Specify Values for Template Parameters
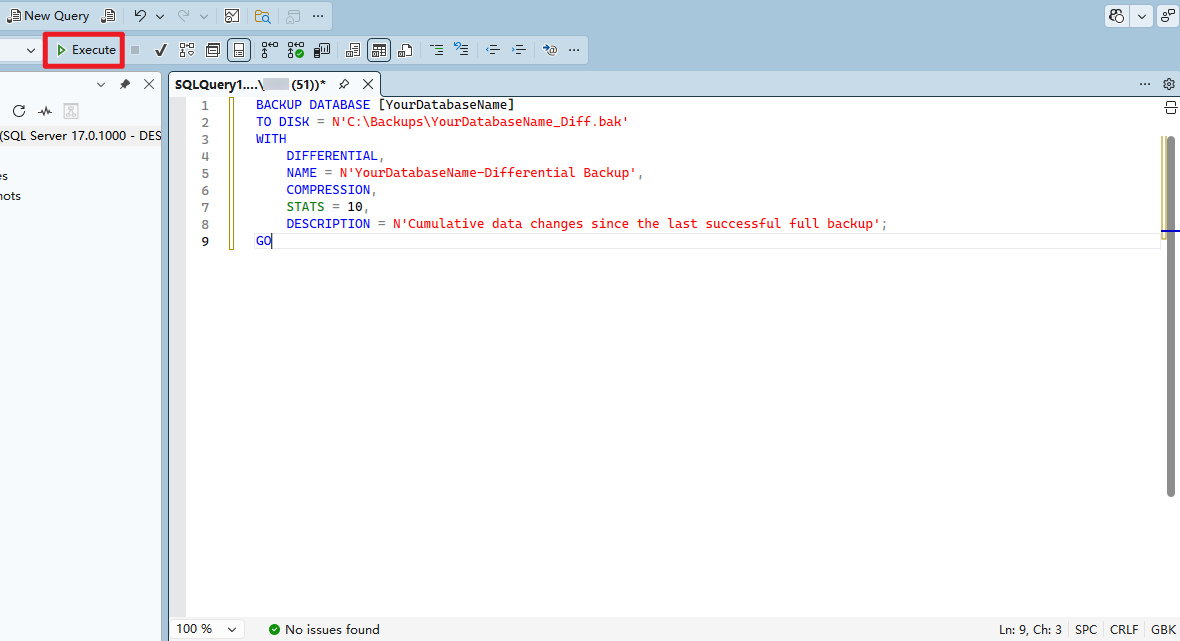 coord(549,50)
